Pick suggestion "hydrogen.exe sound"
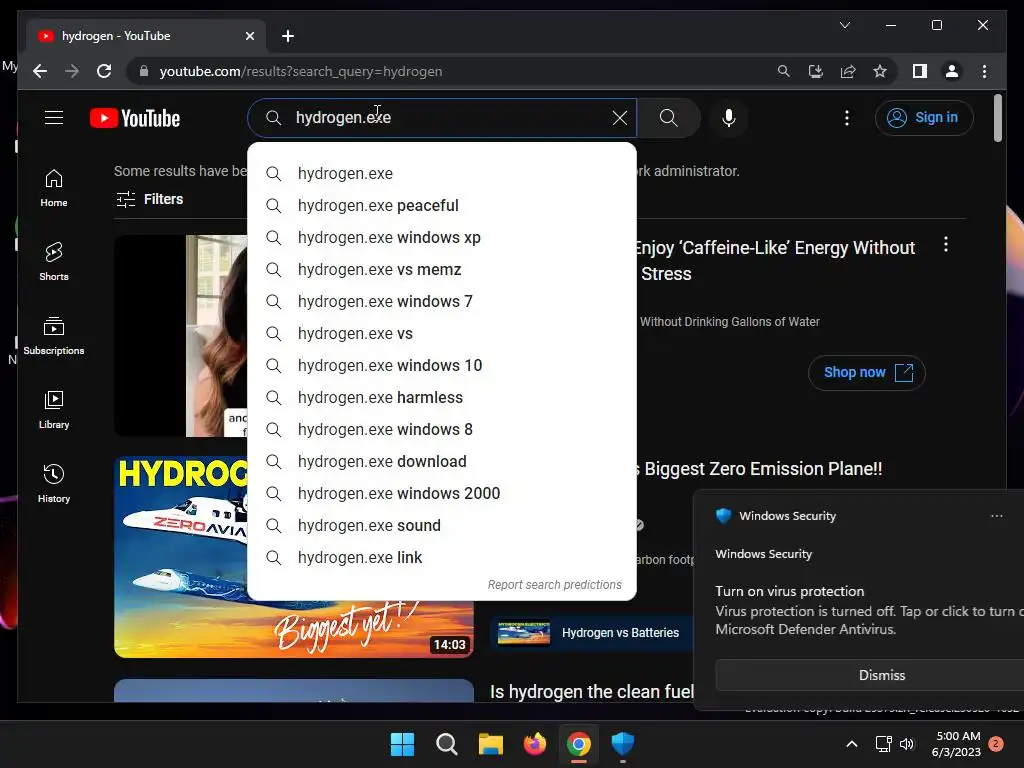The image size is (1024, 768). [442, 526]
